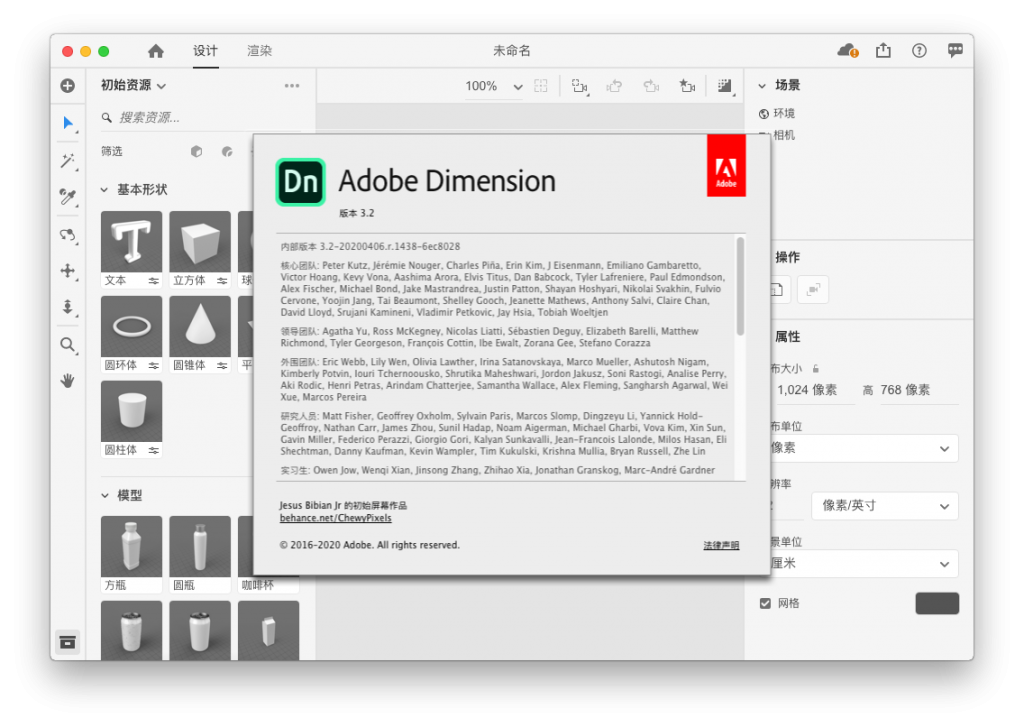Filter assets by models cube icon

[196, 152]
